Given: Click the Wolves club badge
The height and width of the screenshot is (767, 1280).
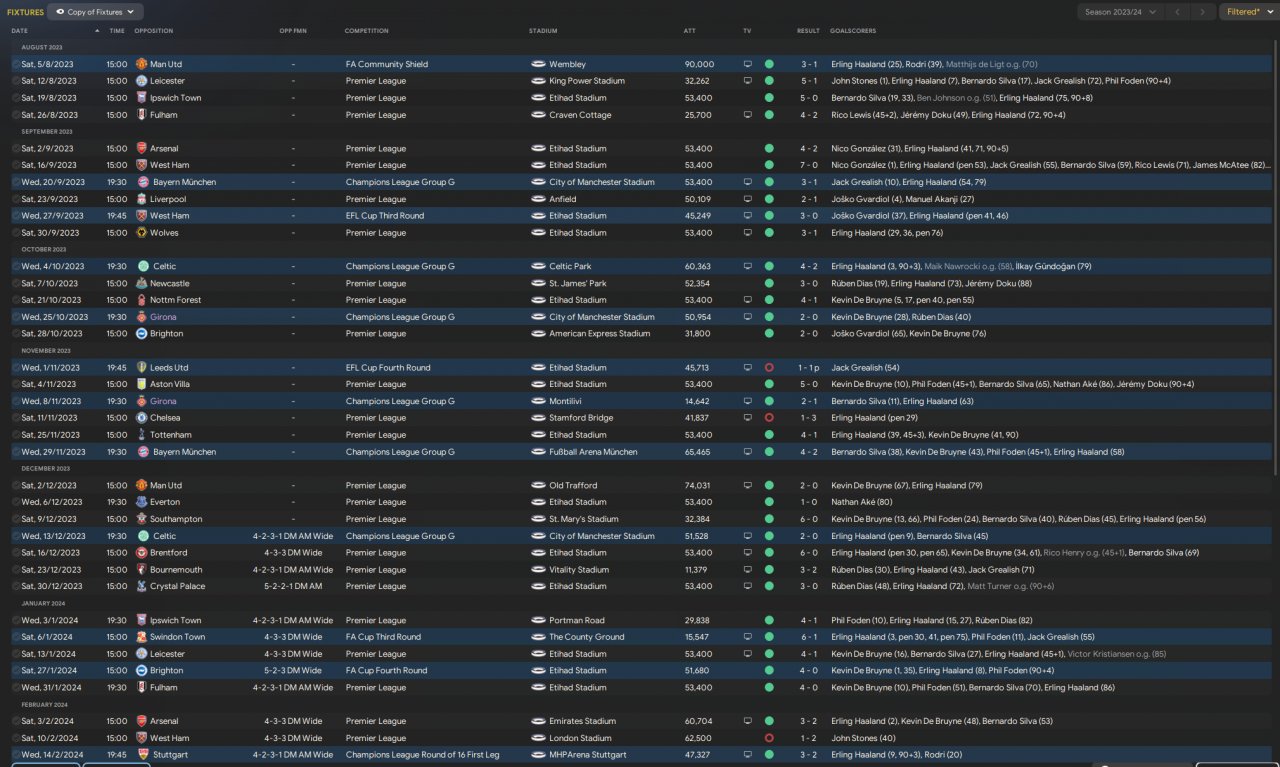Looking at the screenshot, I should (x=142, y=233).
